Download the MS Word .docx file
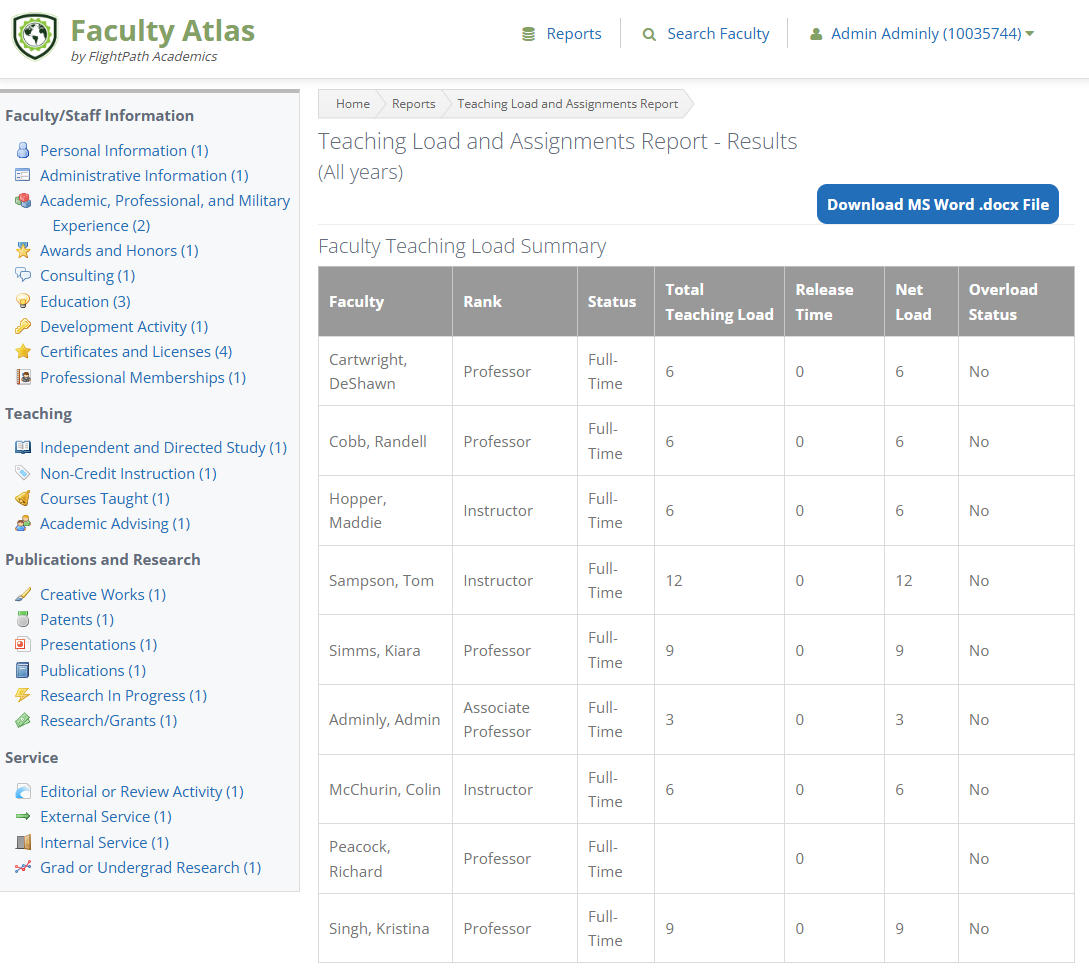This screenshot has height=977, width=1089. 937,204
